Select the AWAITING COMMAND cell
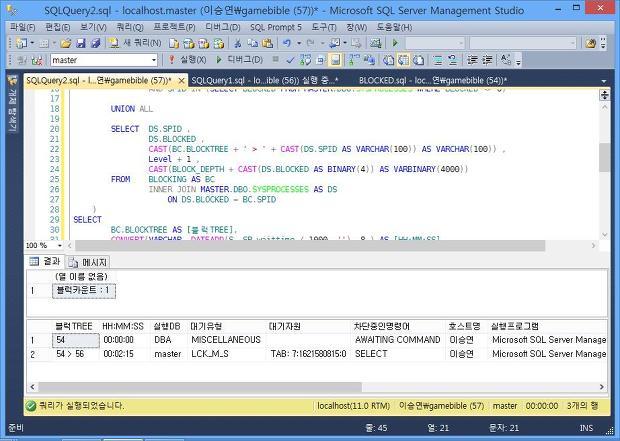Viewport: 620px width, 441px height. click(x=398, y=340)
